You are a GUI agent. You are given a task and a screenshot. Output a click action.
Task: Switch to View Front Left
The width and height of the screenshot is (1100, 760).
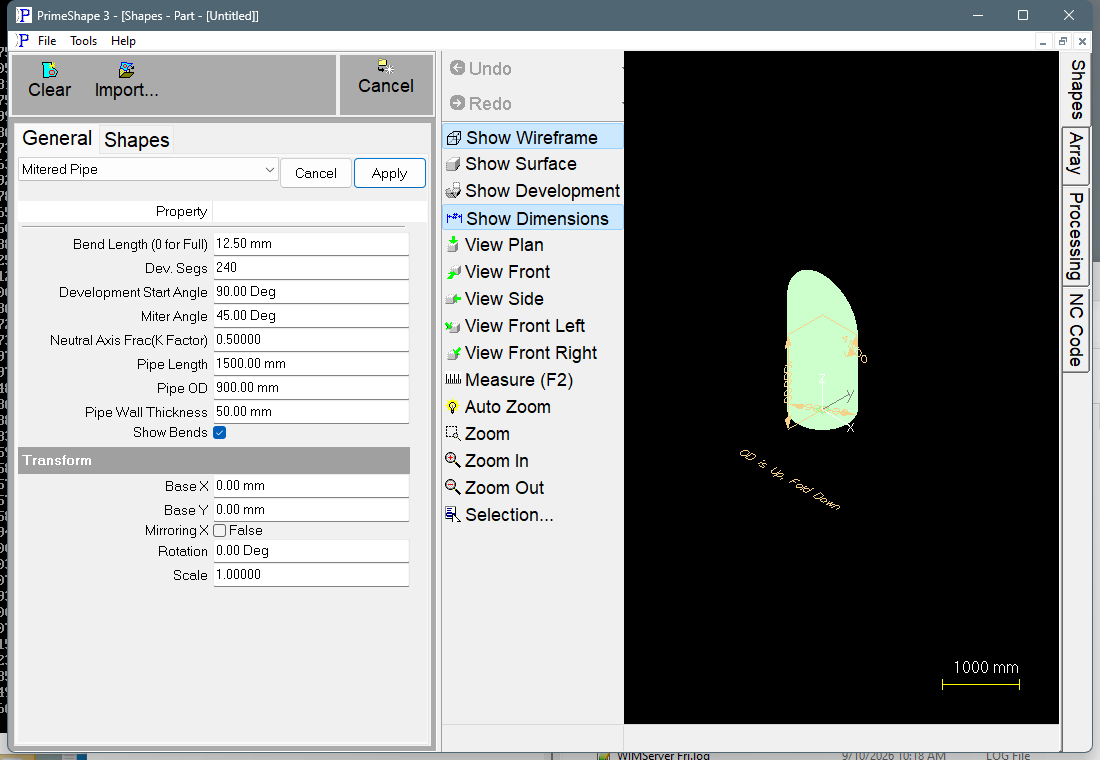pos(515,326)
